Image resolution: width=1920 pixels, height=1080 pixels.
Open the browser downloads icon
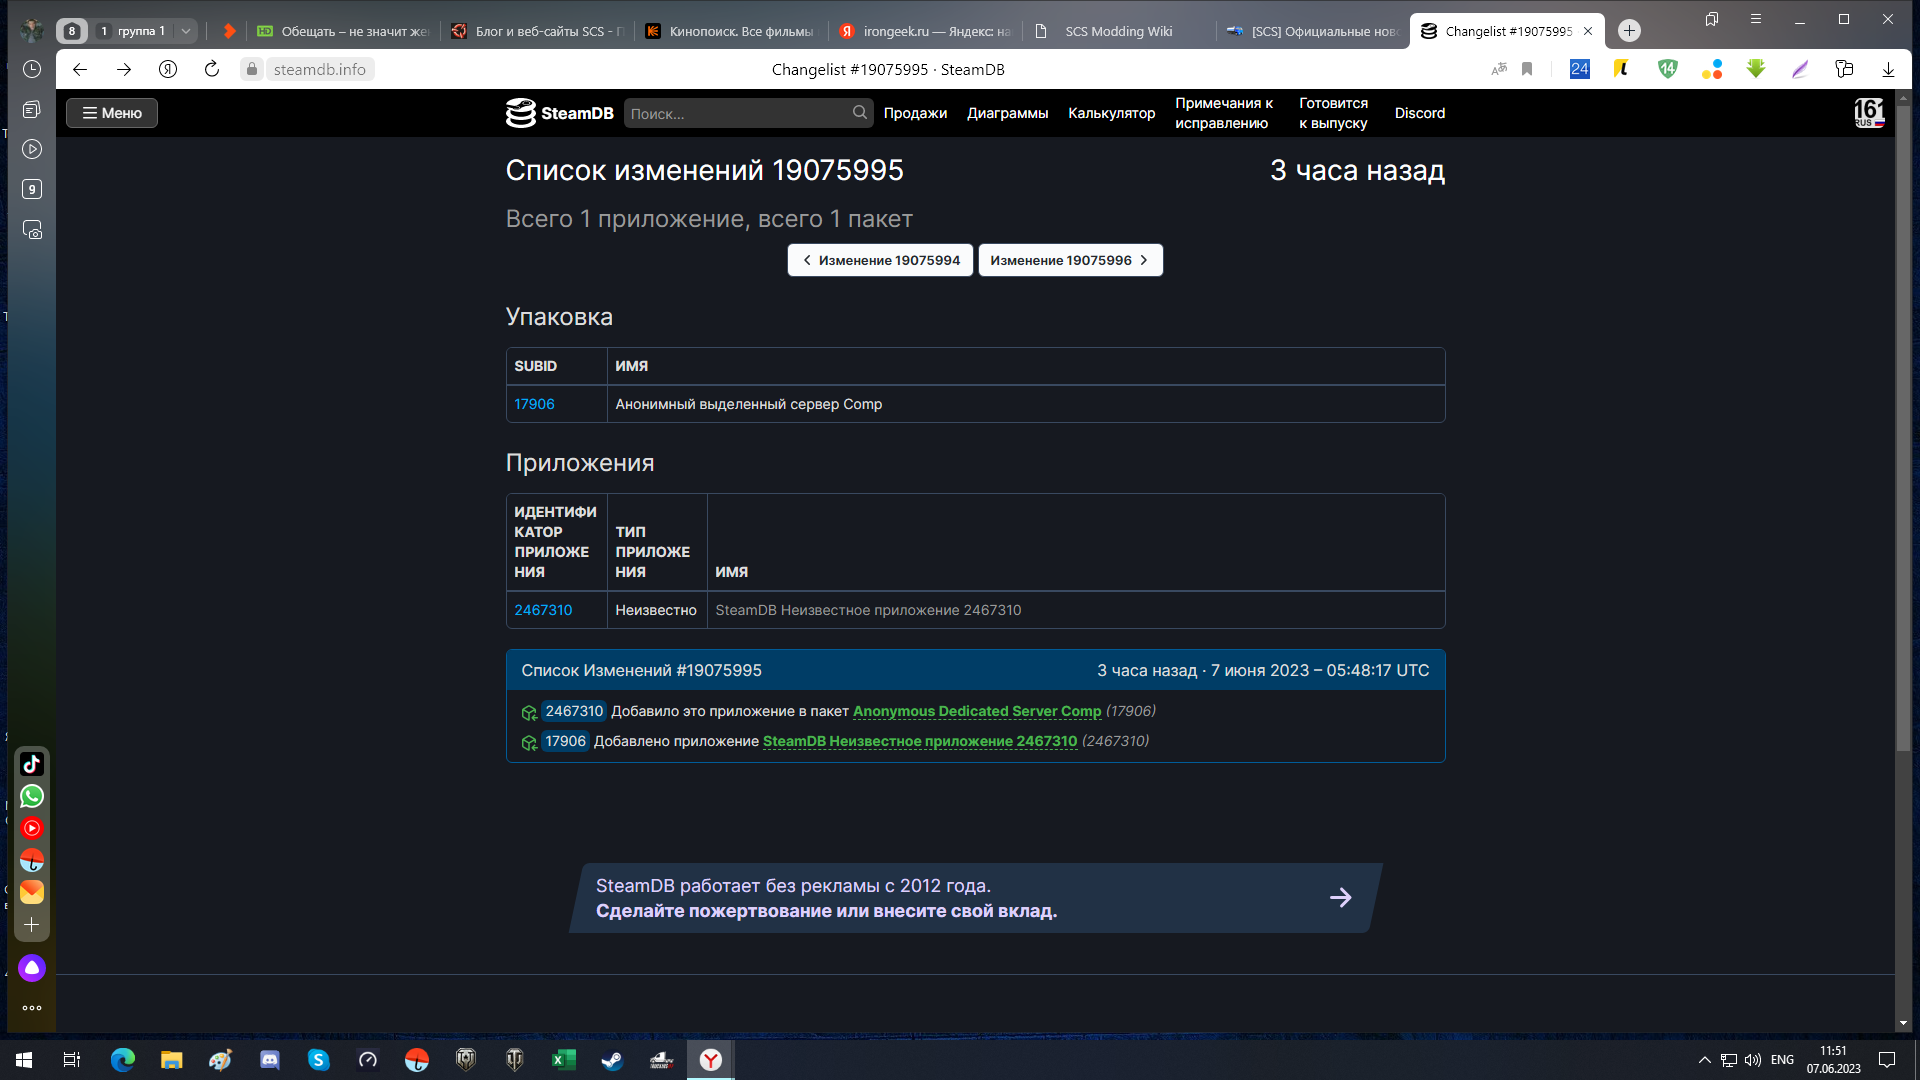tap(1888, 69)
